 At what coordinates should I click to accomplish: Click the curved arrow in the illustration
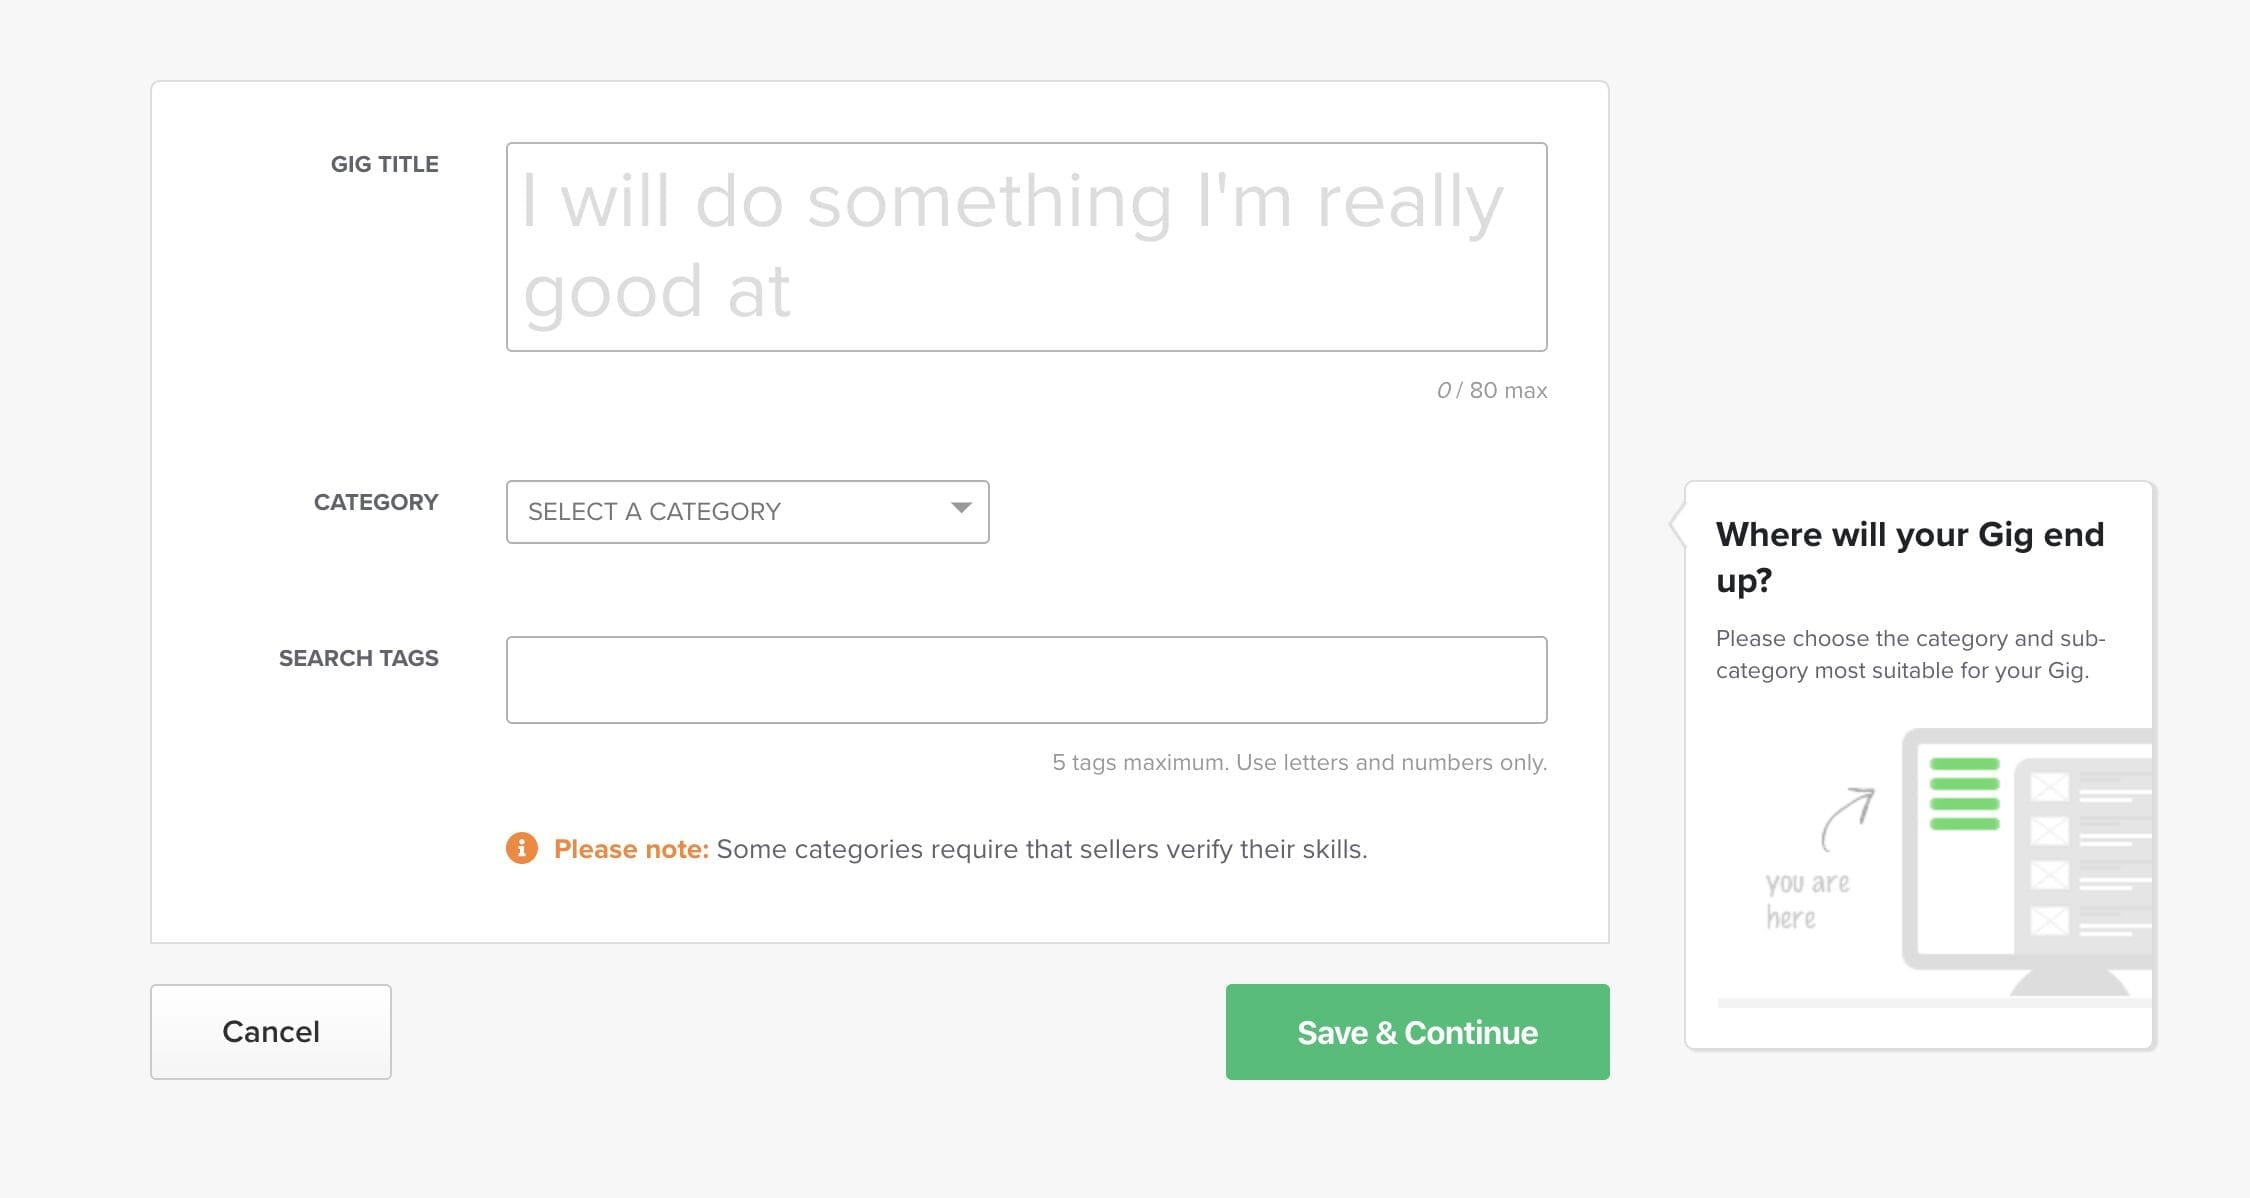click(1846, 818)
